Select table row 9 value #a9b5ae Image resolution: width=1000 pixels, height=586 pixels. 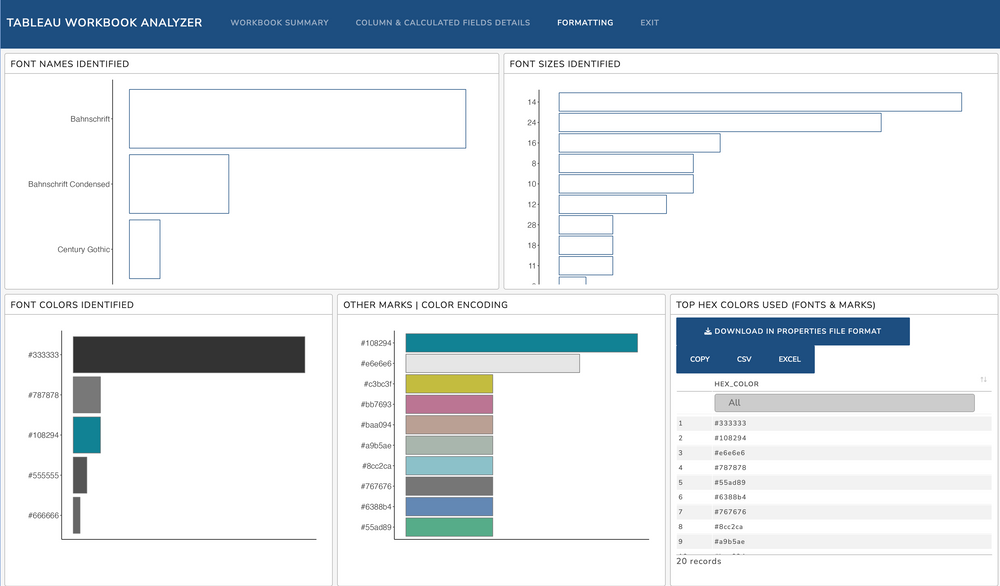click(x=730, y=541)
